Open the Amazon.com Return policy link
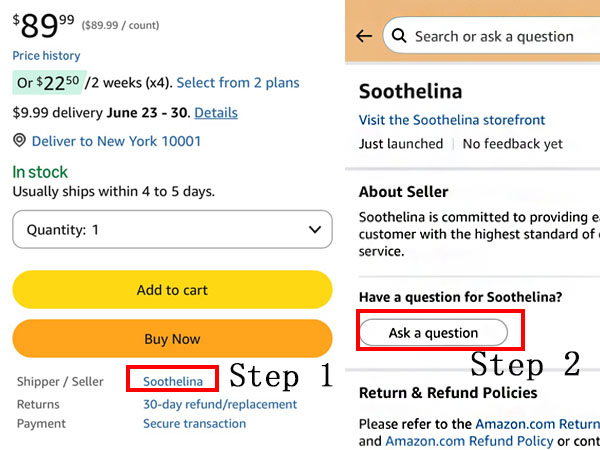600x450 pixels. (538, 424)
